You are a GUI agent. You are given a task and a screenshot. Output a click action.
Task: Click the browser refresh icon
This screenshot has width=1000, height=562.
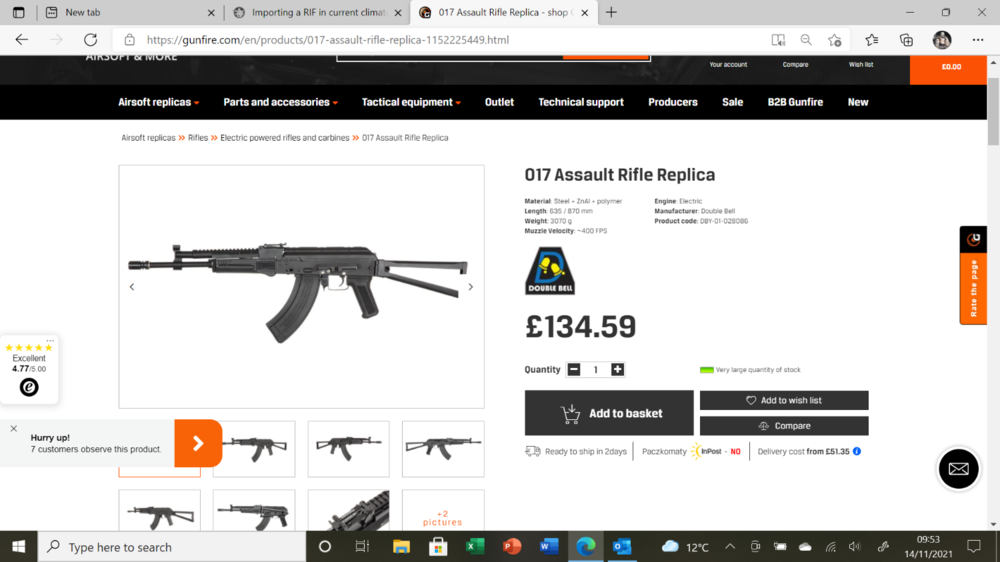[x=91, y=40]
